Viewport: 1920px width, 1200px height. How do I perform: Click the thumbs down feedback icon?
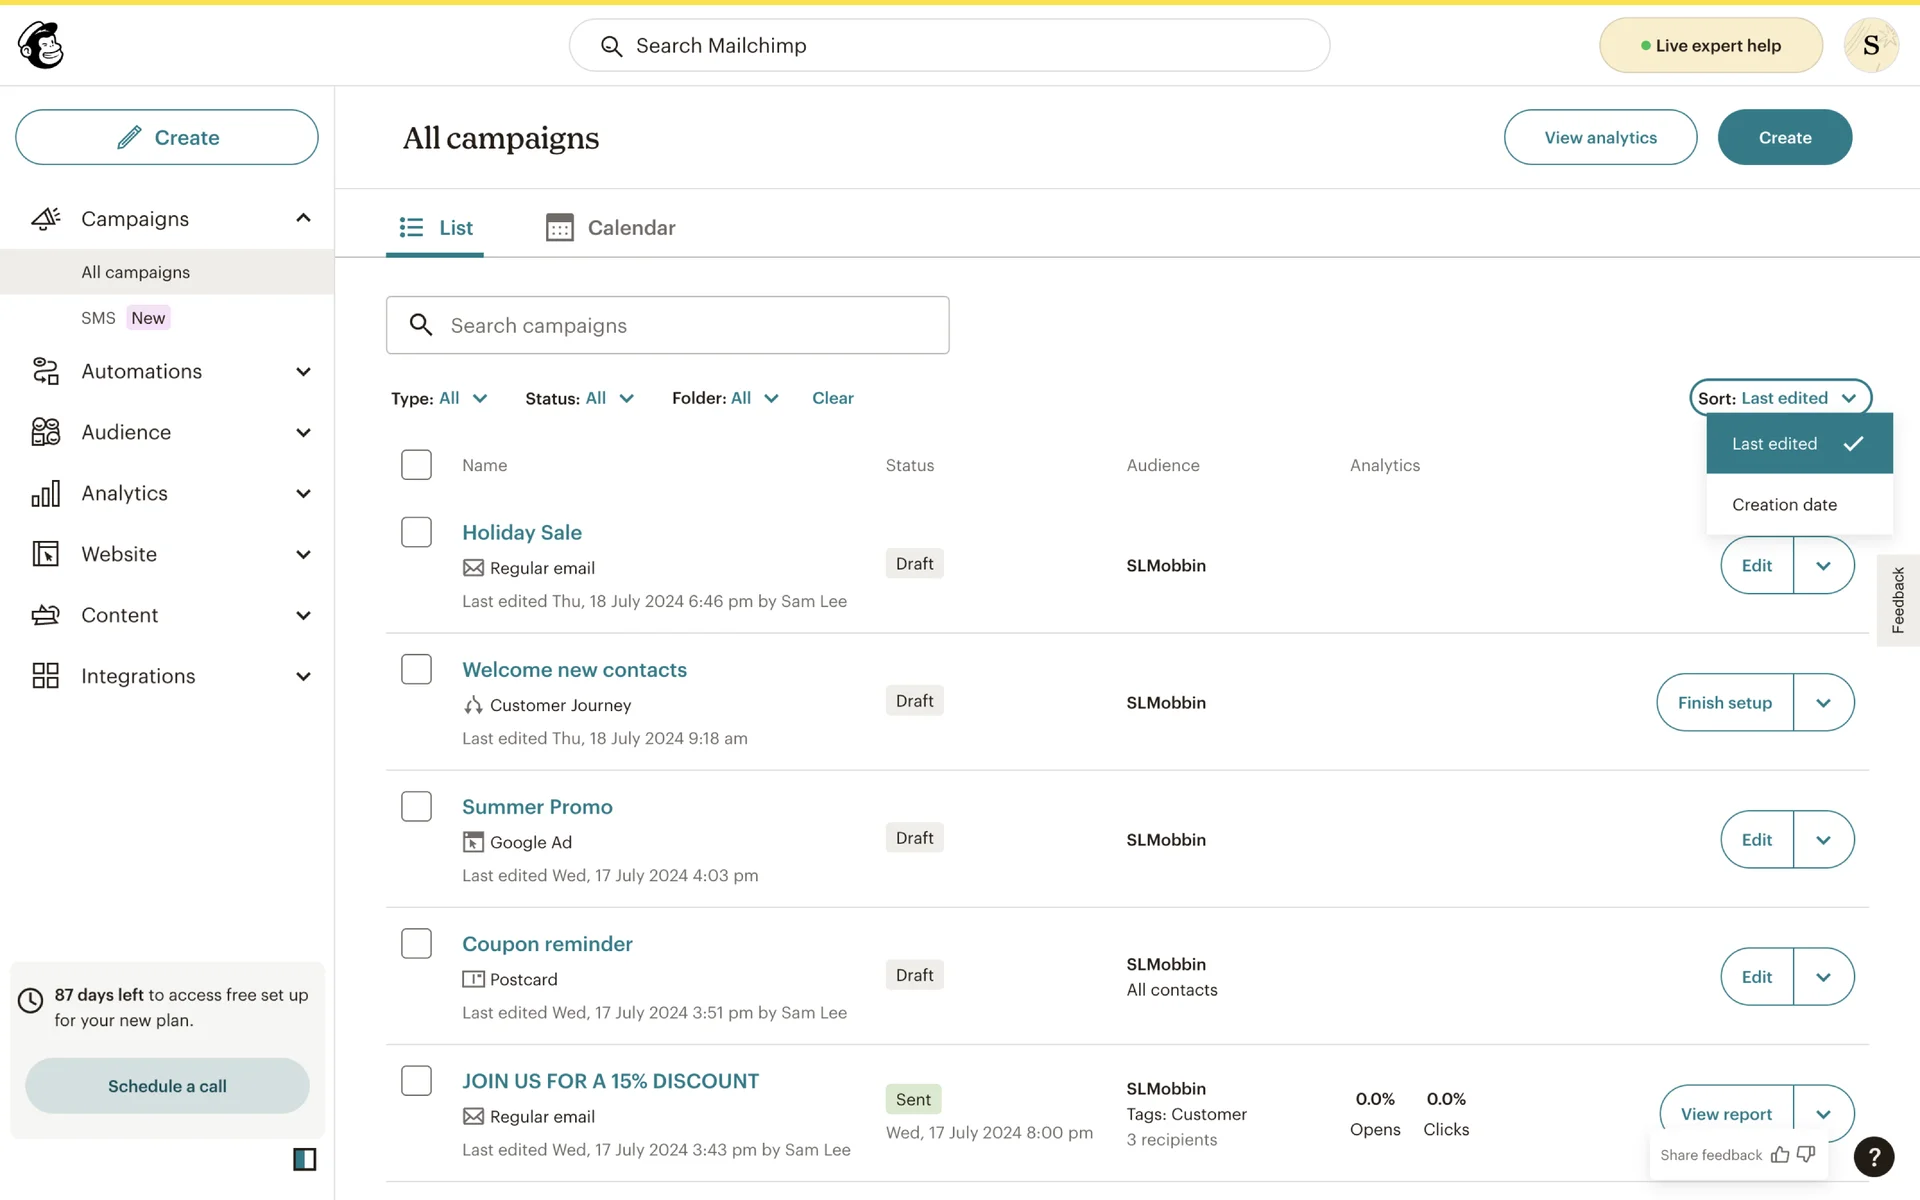pyautogui.click(x=1806, y=1155)
